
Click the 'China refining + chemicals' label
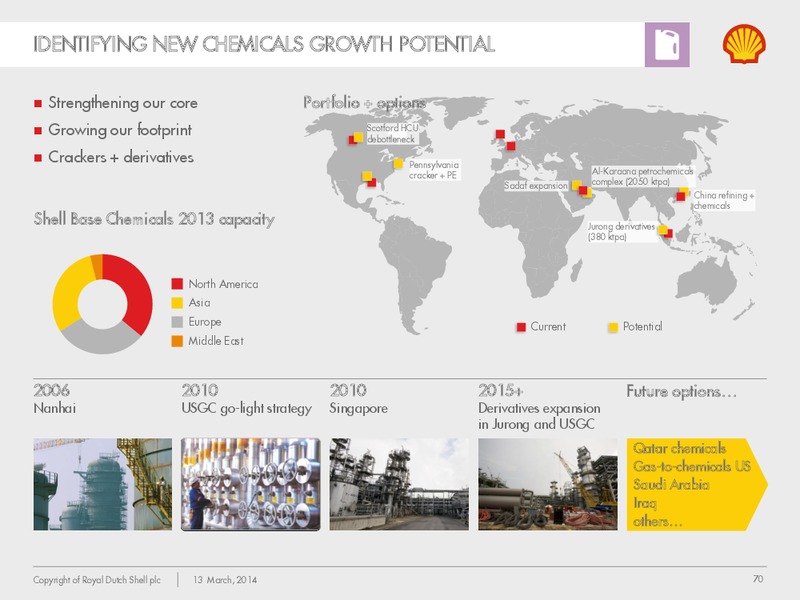(723, 201)
